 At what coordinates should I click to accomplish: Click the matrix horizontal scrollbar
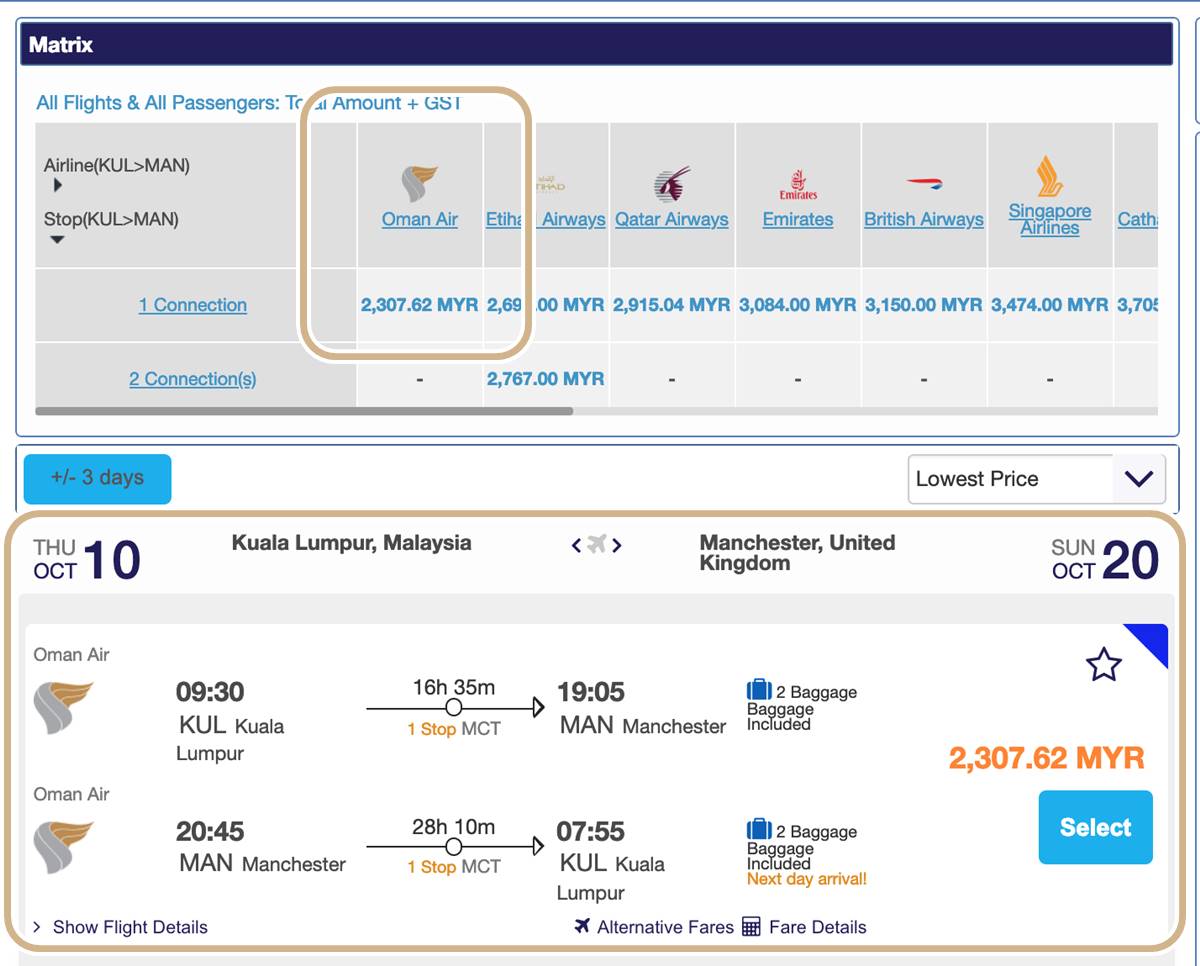(304, 410)
